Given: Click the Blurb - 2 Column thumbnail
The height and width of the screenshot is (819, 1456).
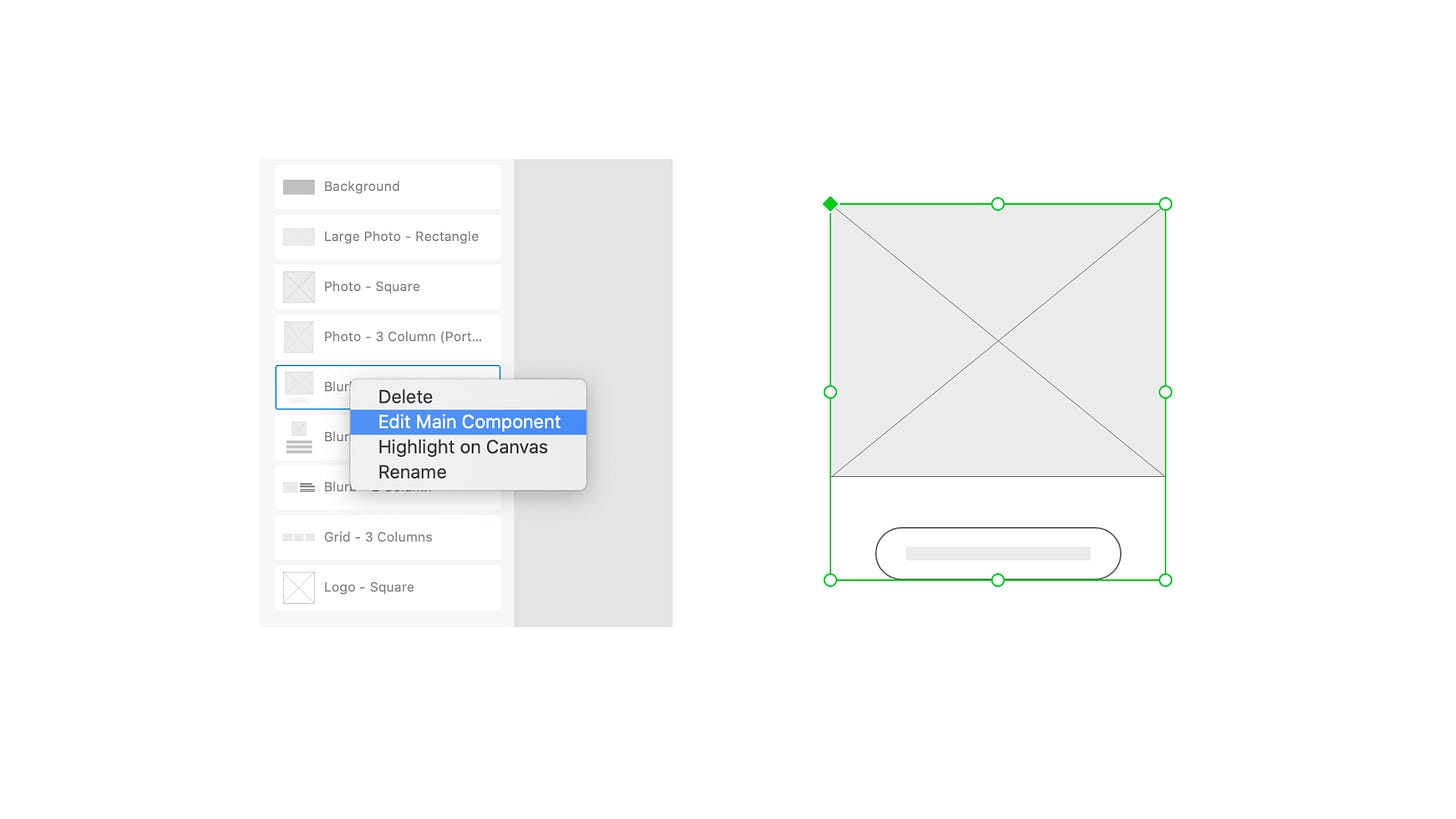Looking at the screenshot, I should pos(298,487).
